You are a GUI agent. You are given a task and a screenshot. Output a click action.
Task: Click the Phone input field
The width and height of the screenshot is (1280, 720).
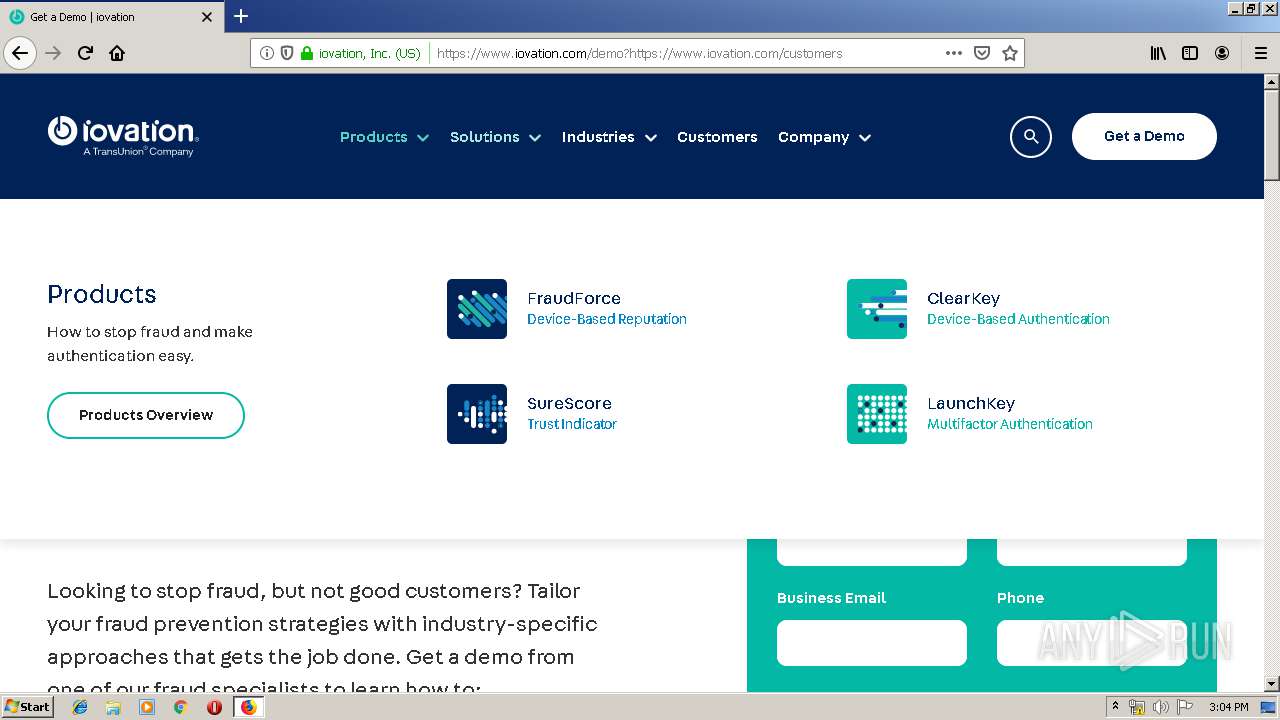pos(1092,643)
